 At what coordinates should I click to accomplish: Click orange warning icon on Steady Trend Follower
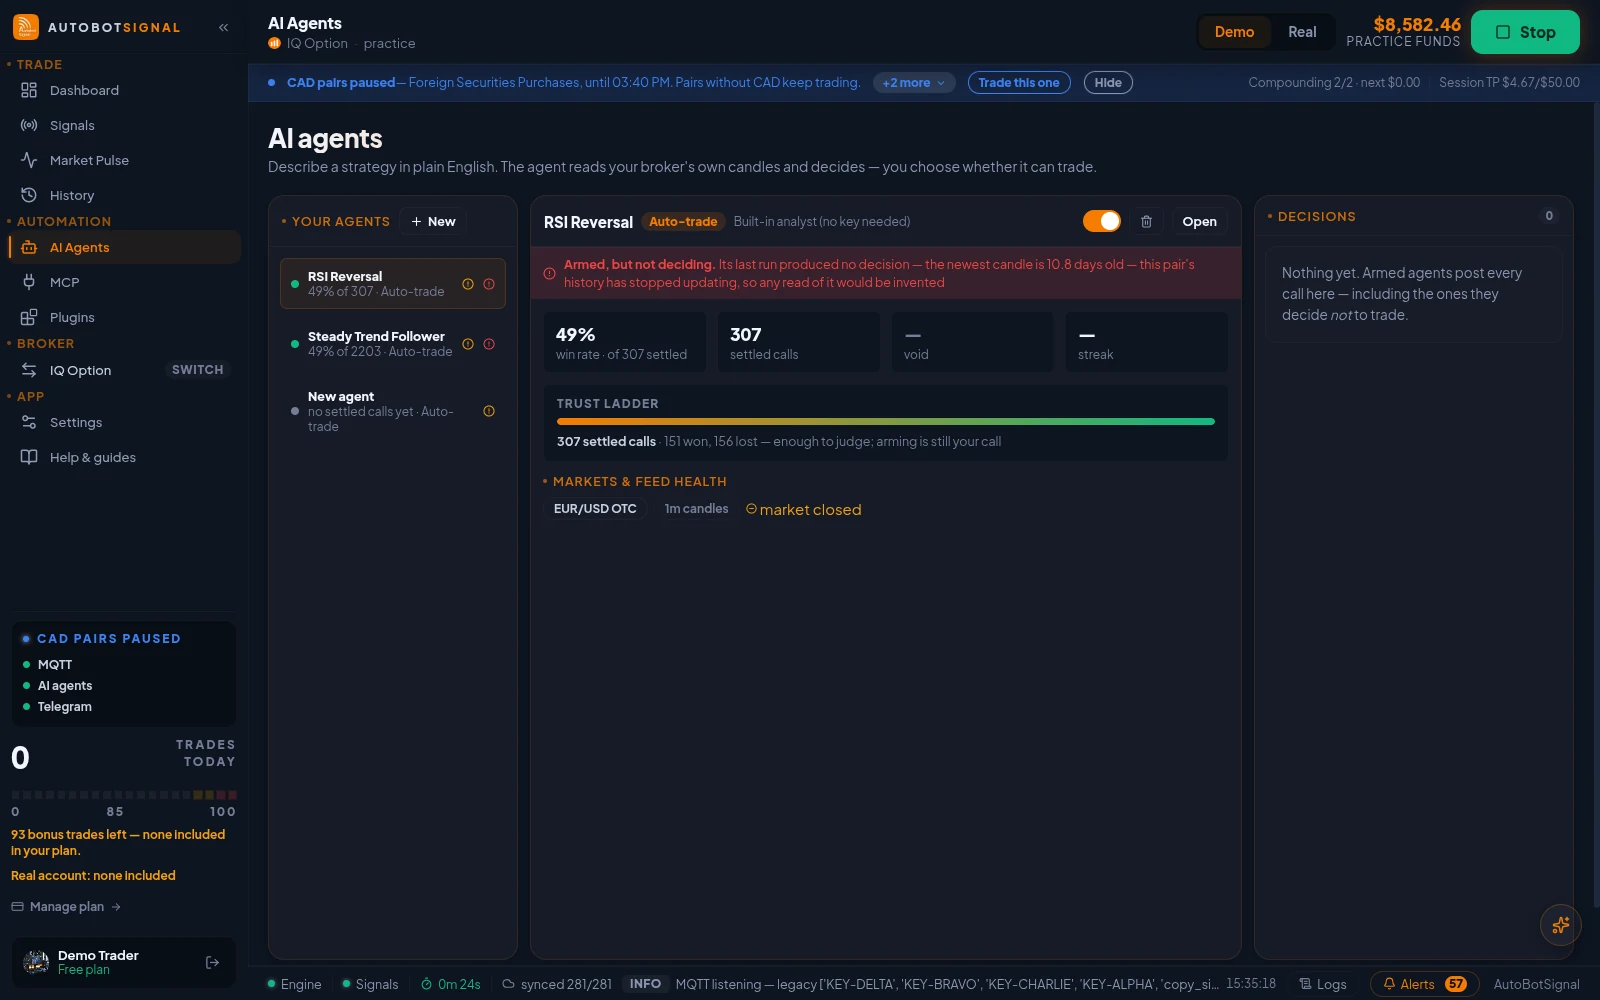[467, 344]
